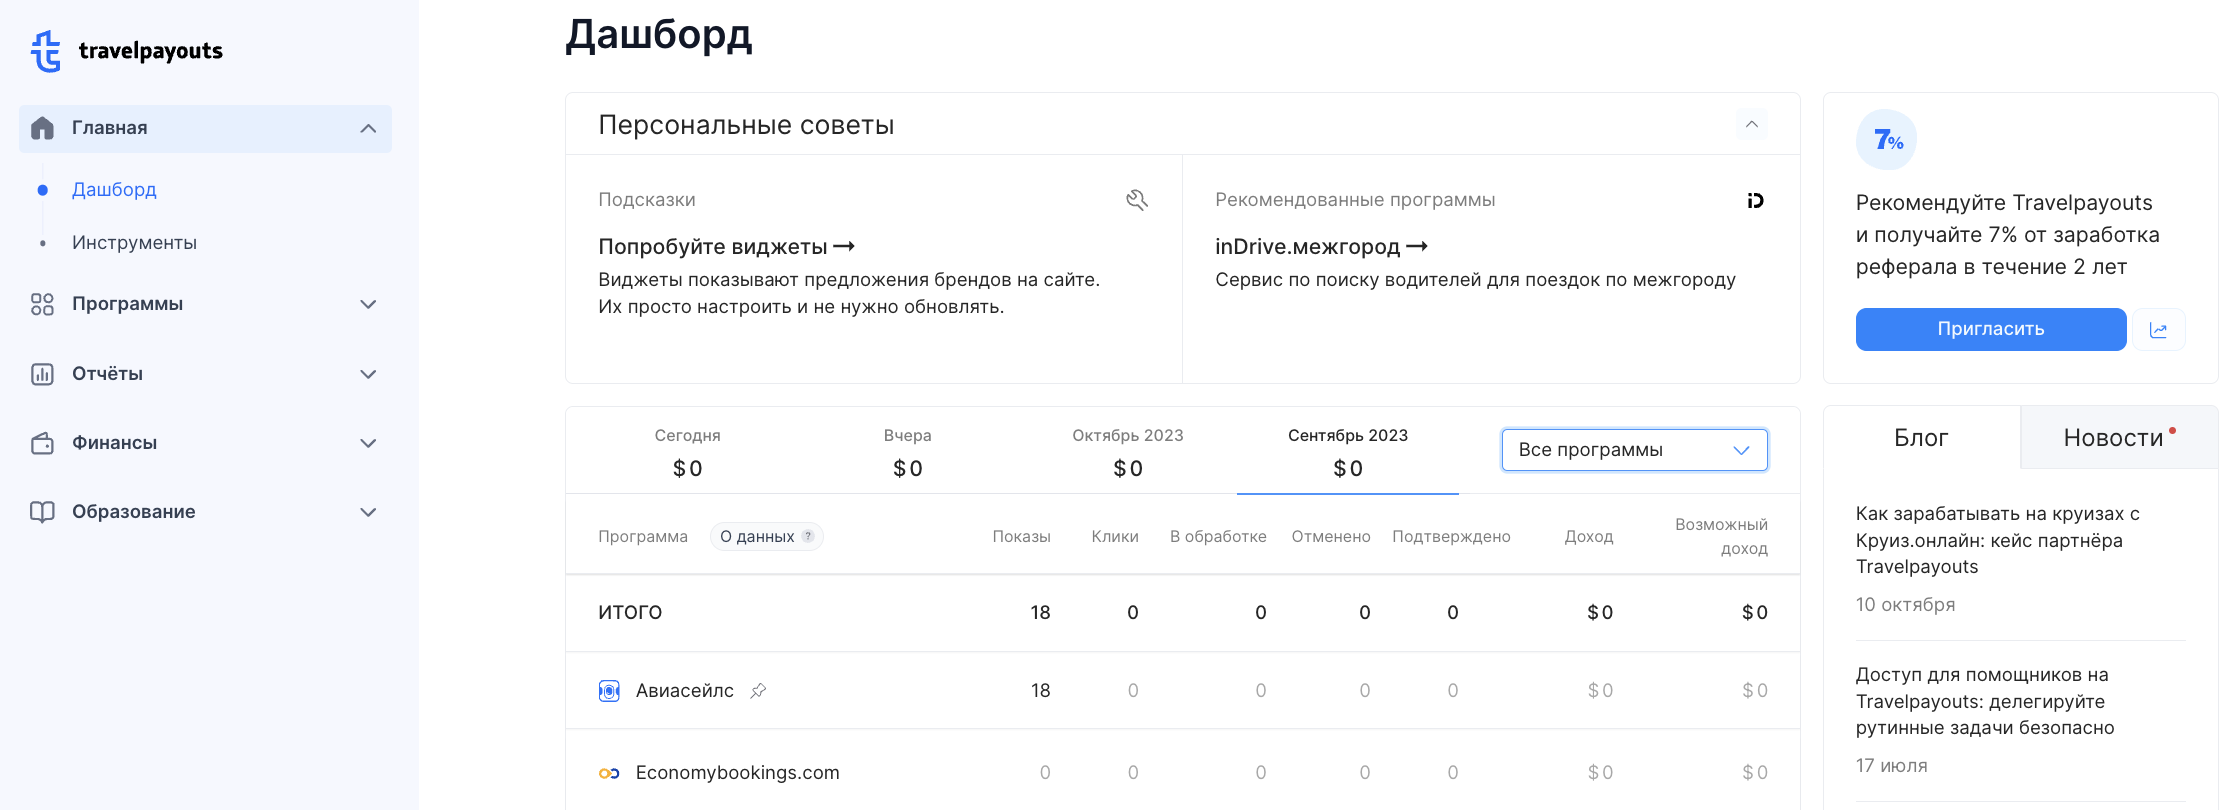This screenshot has width=2236, height=810.
Task: Click the travelpayouts logo icon
Action: pyautogui.click(x=46, y=51)
